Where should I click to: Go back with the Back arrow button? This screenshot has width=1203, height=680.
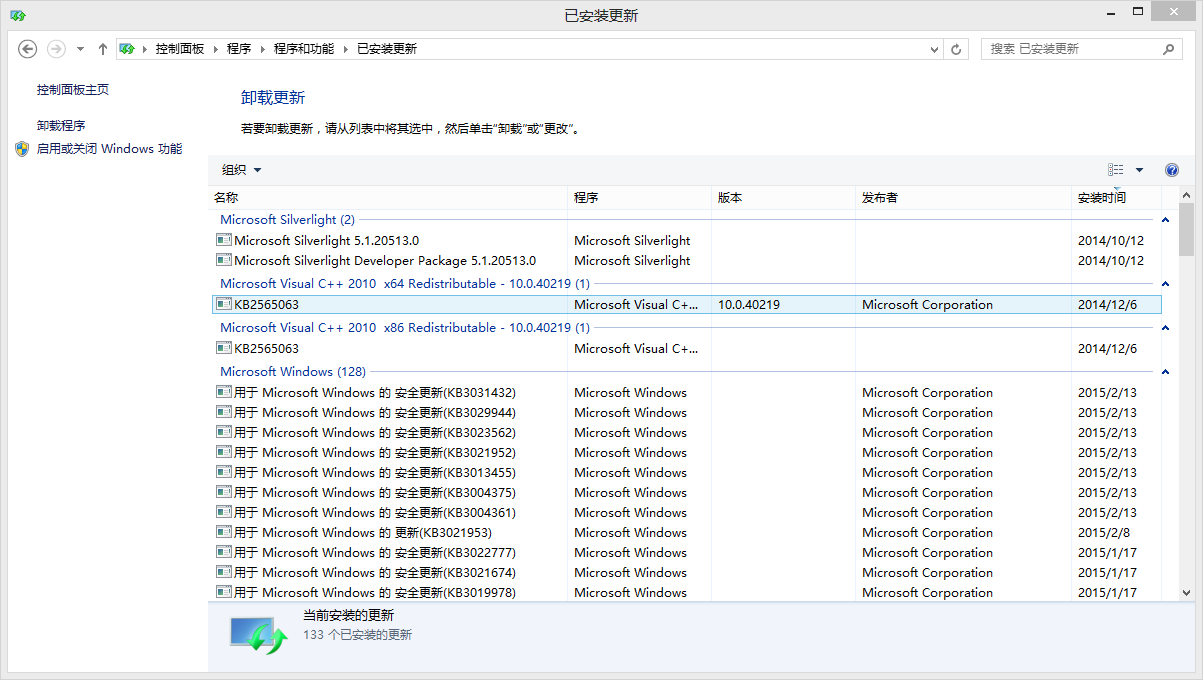pos(28,48)
